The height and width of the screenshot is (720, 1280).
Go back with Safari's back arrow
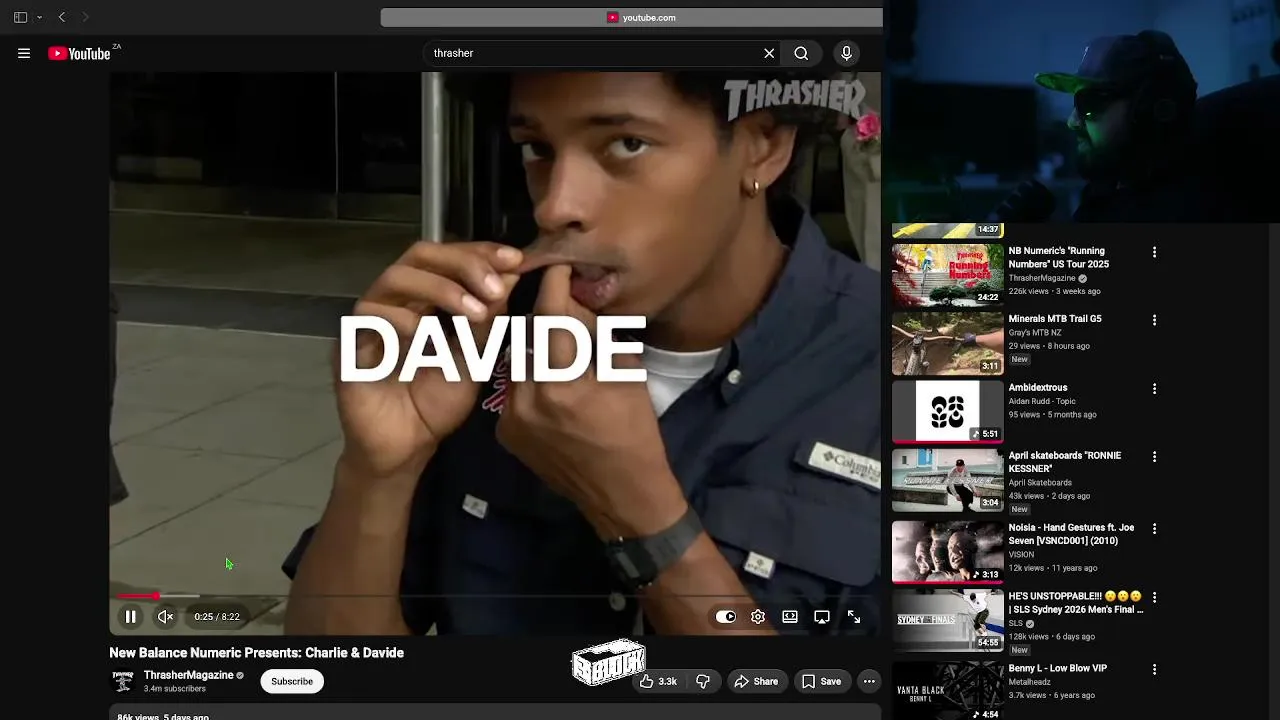[x=62, y=17]
